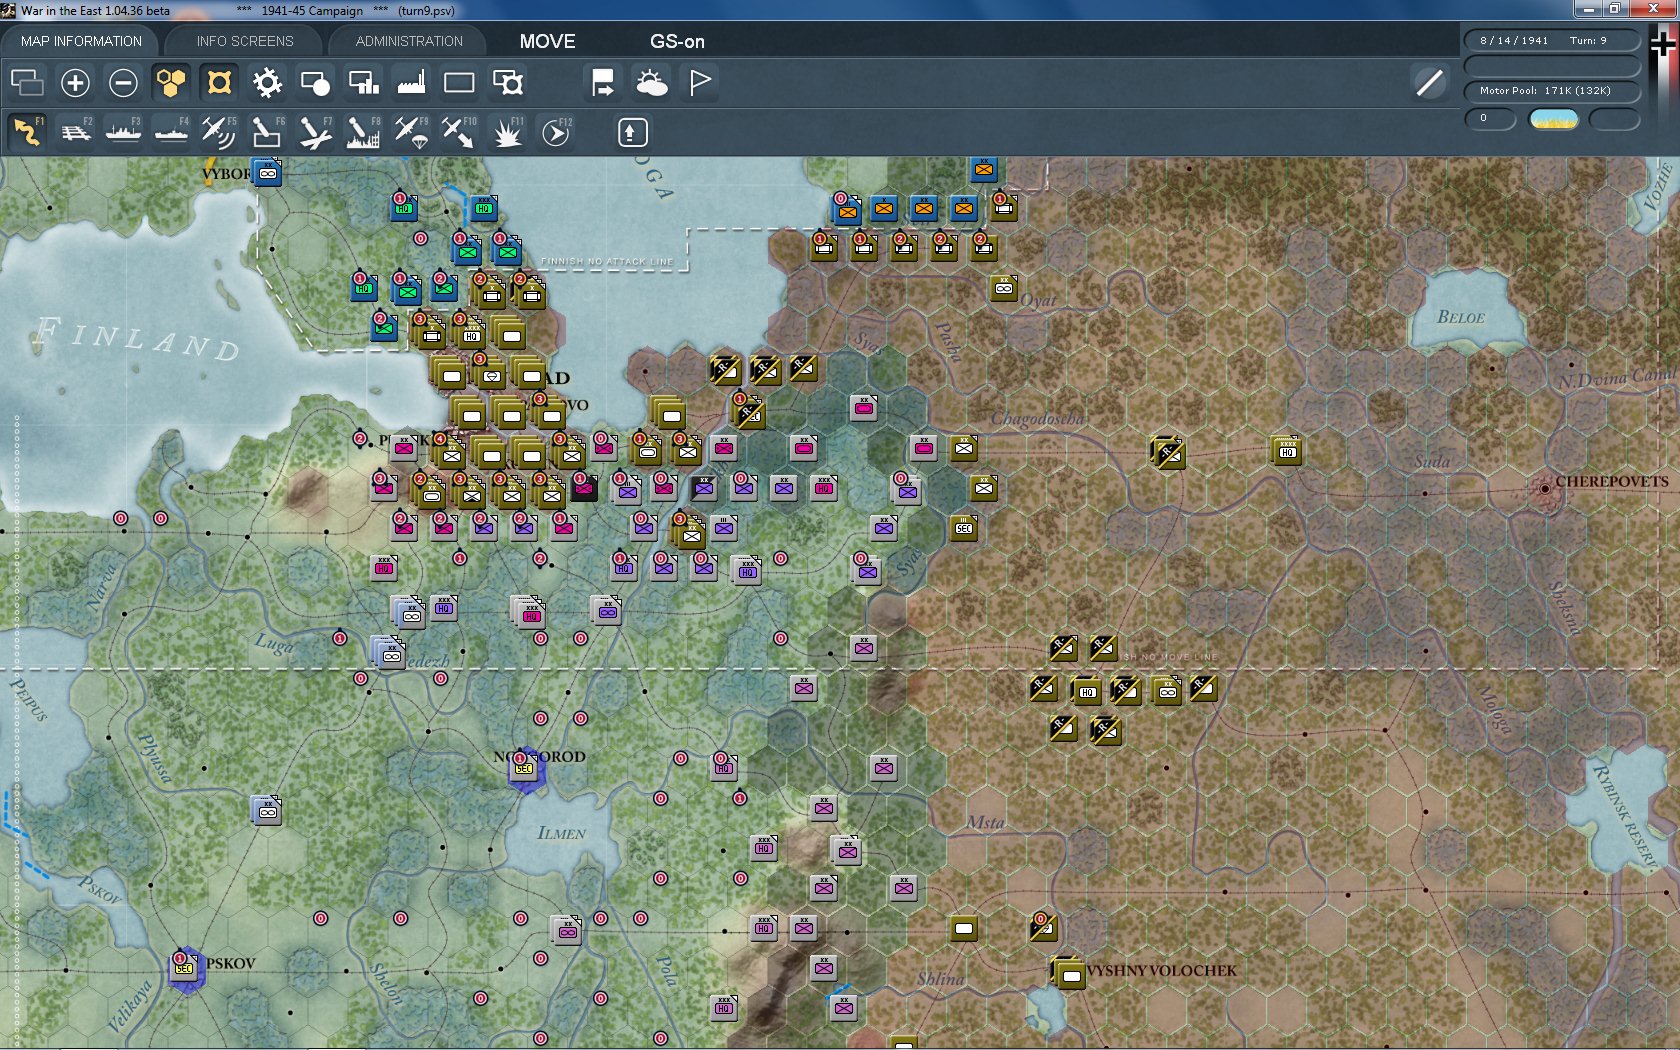
Task: Click the Motor Pool 171K readout
Action: [1552, 90]
